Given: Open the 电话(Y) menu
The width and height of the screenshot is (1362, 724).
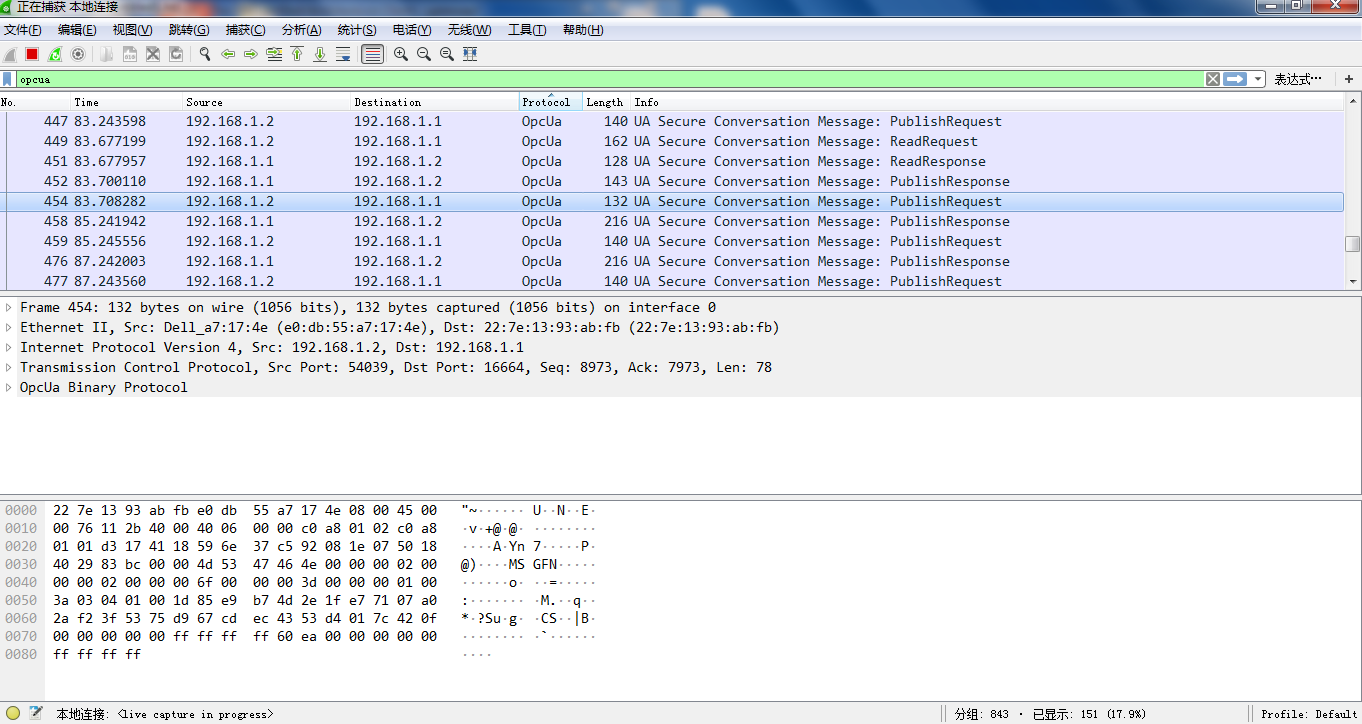Looking at the screenshot, I should (x=412, y=30).
